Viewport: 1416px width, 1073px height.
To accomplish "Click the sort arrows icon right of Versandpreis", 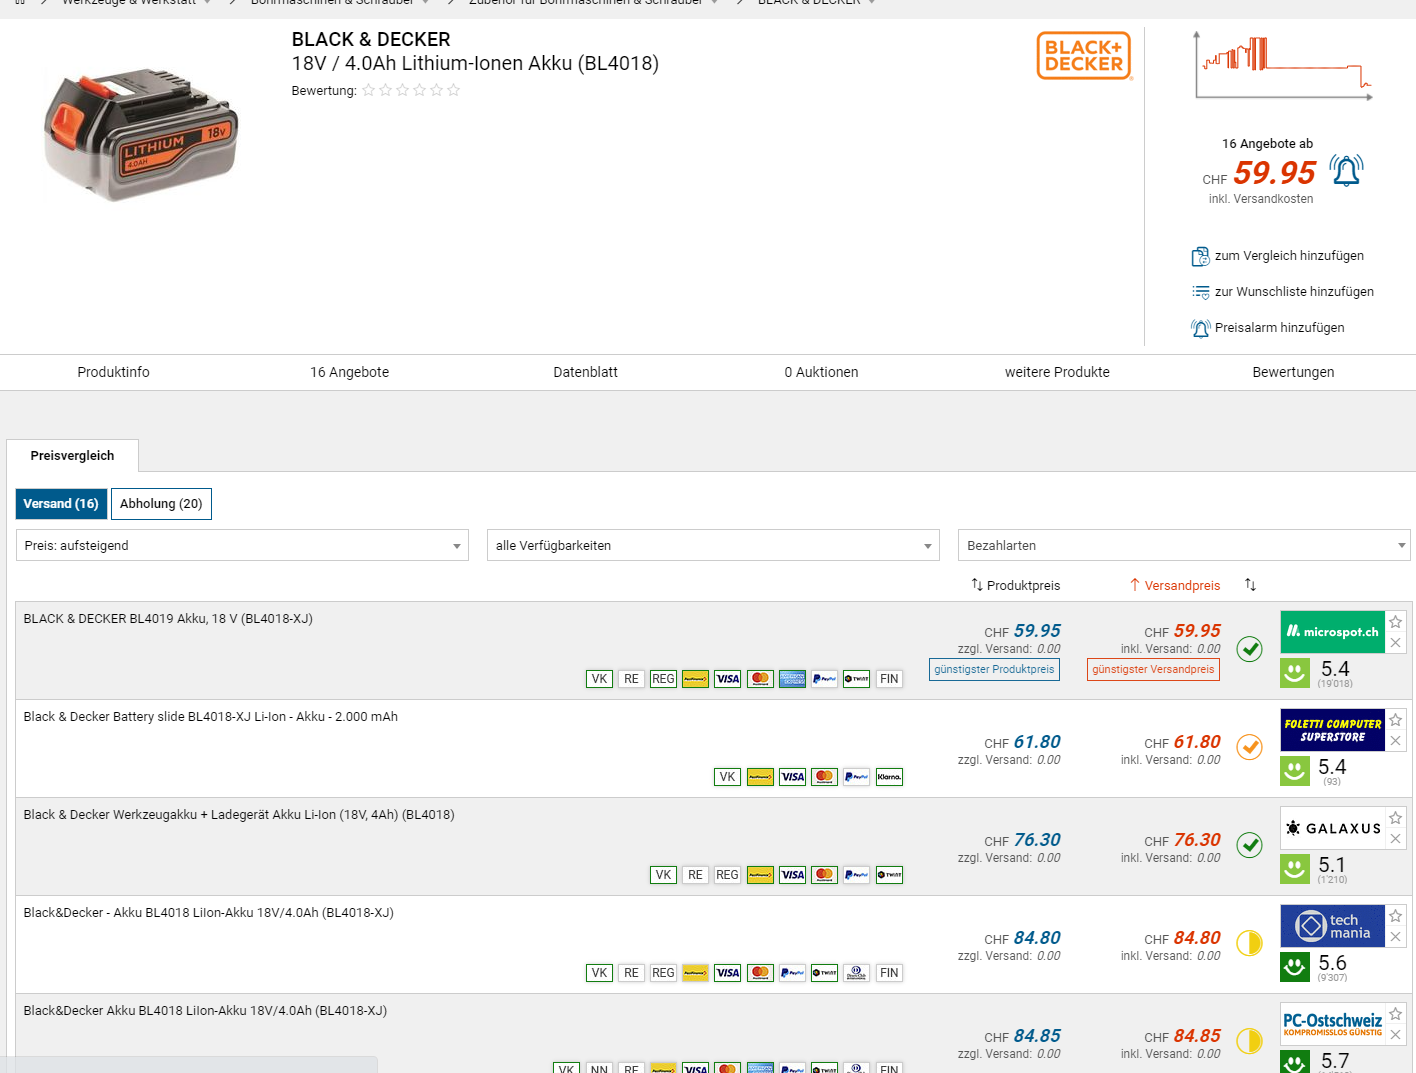I will tap(1250, 585).
